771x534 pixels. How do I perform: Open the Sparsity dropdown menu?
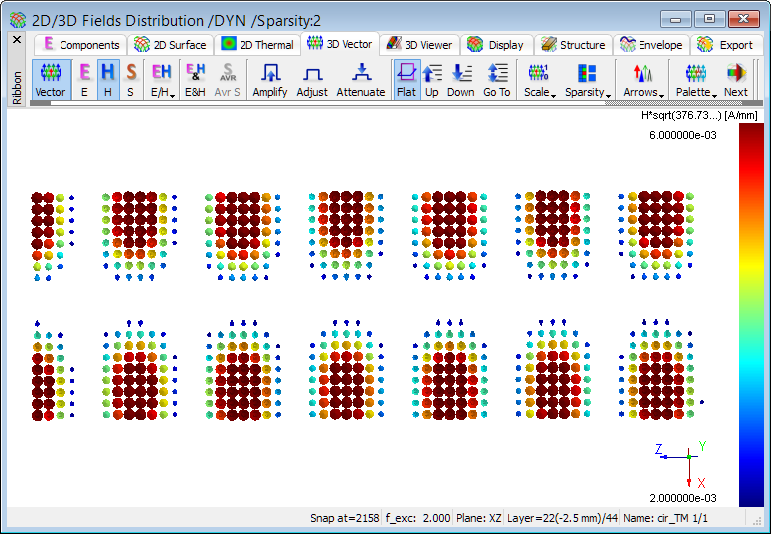coord(587,80)
